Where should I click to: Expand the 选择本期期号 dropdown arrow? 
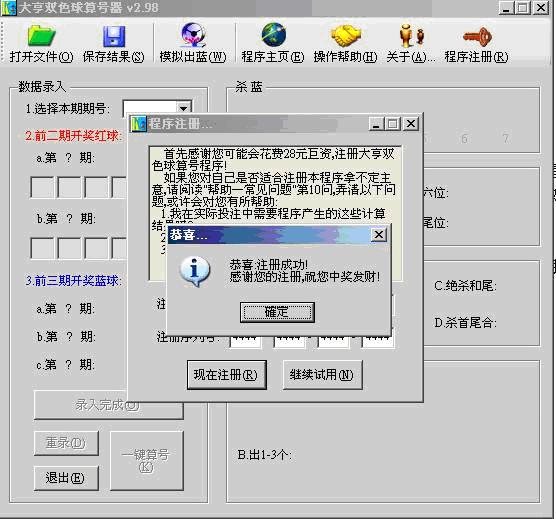coord(183,108)
